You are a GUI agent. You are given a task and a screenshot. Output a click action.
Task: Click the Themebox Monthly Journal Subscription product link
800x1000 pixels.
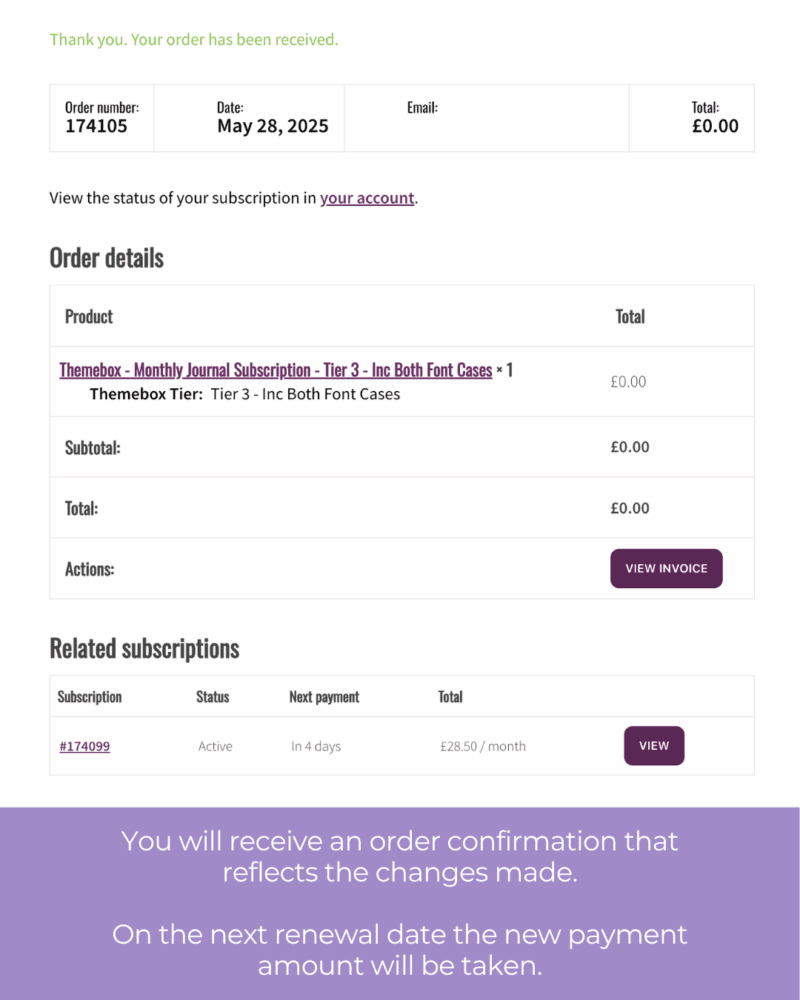(276, 370)
